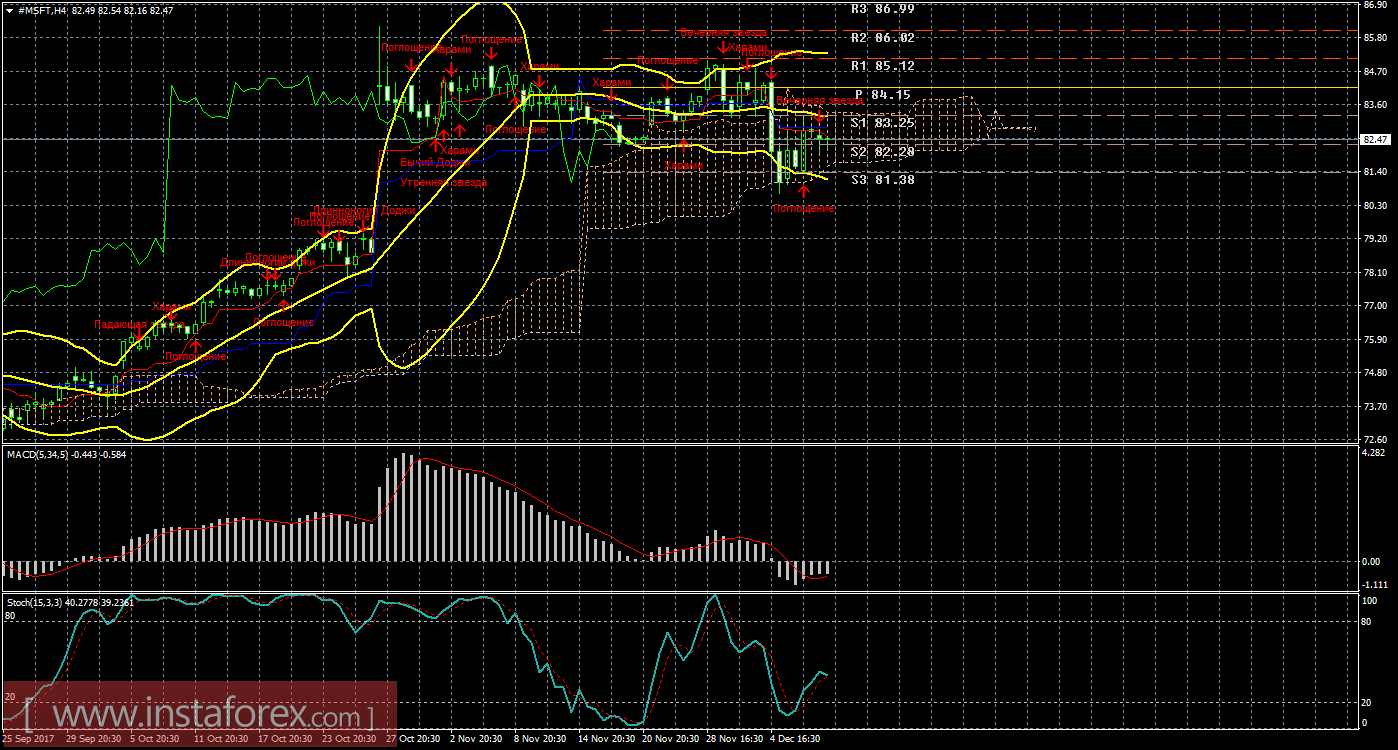1398x750 pixels.
Task: Click the red arrow above the lowest Поглощение label
Action: pyautogui.click(x=803, y=189)
